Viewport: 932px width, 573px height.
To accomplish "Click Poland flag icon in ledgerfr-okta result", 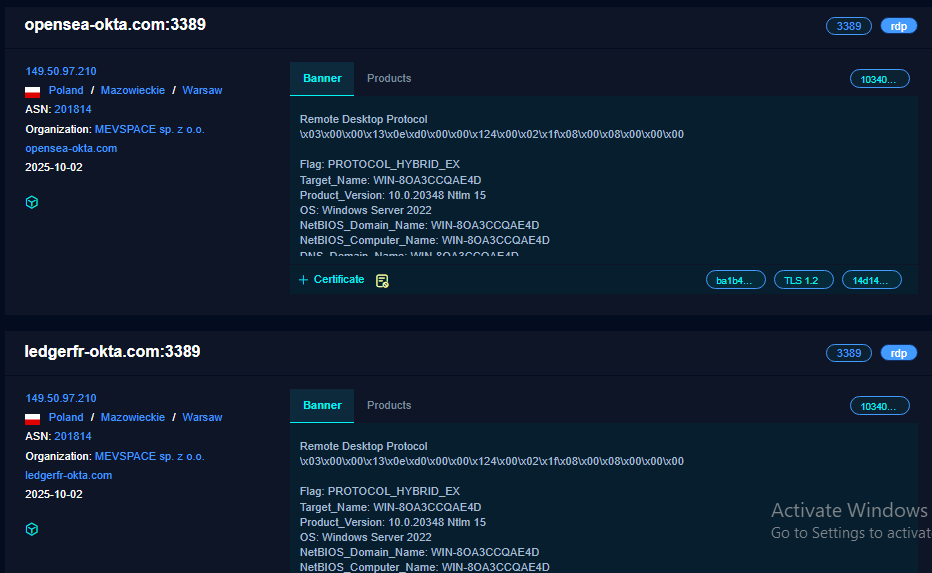I will (x=33, y=418).
